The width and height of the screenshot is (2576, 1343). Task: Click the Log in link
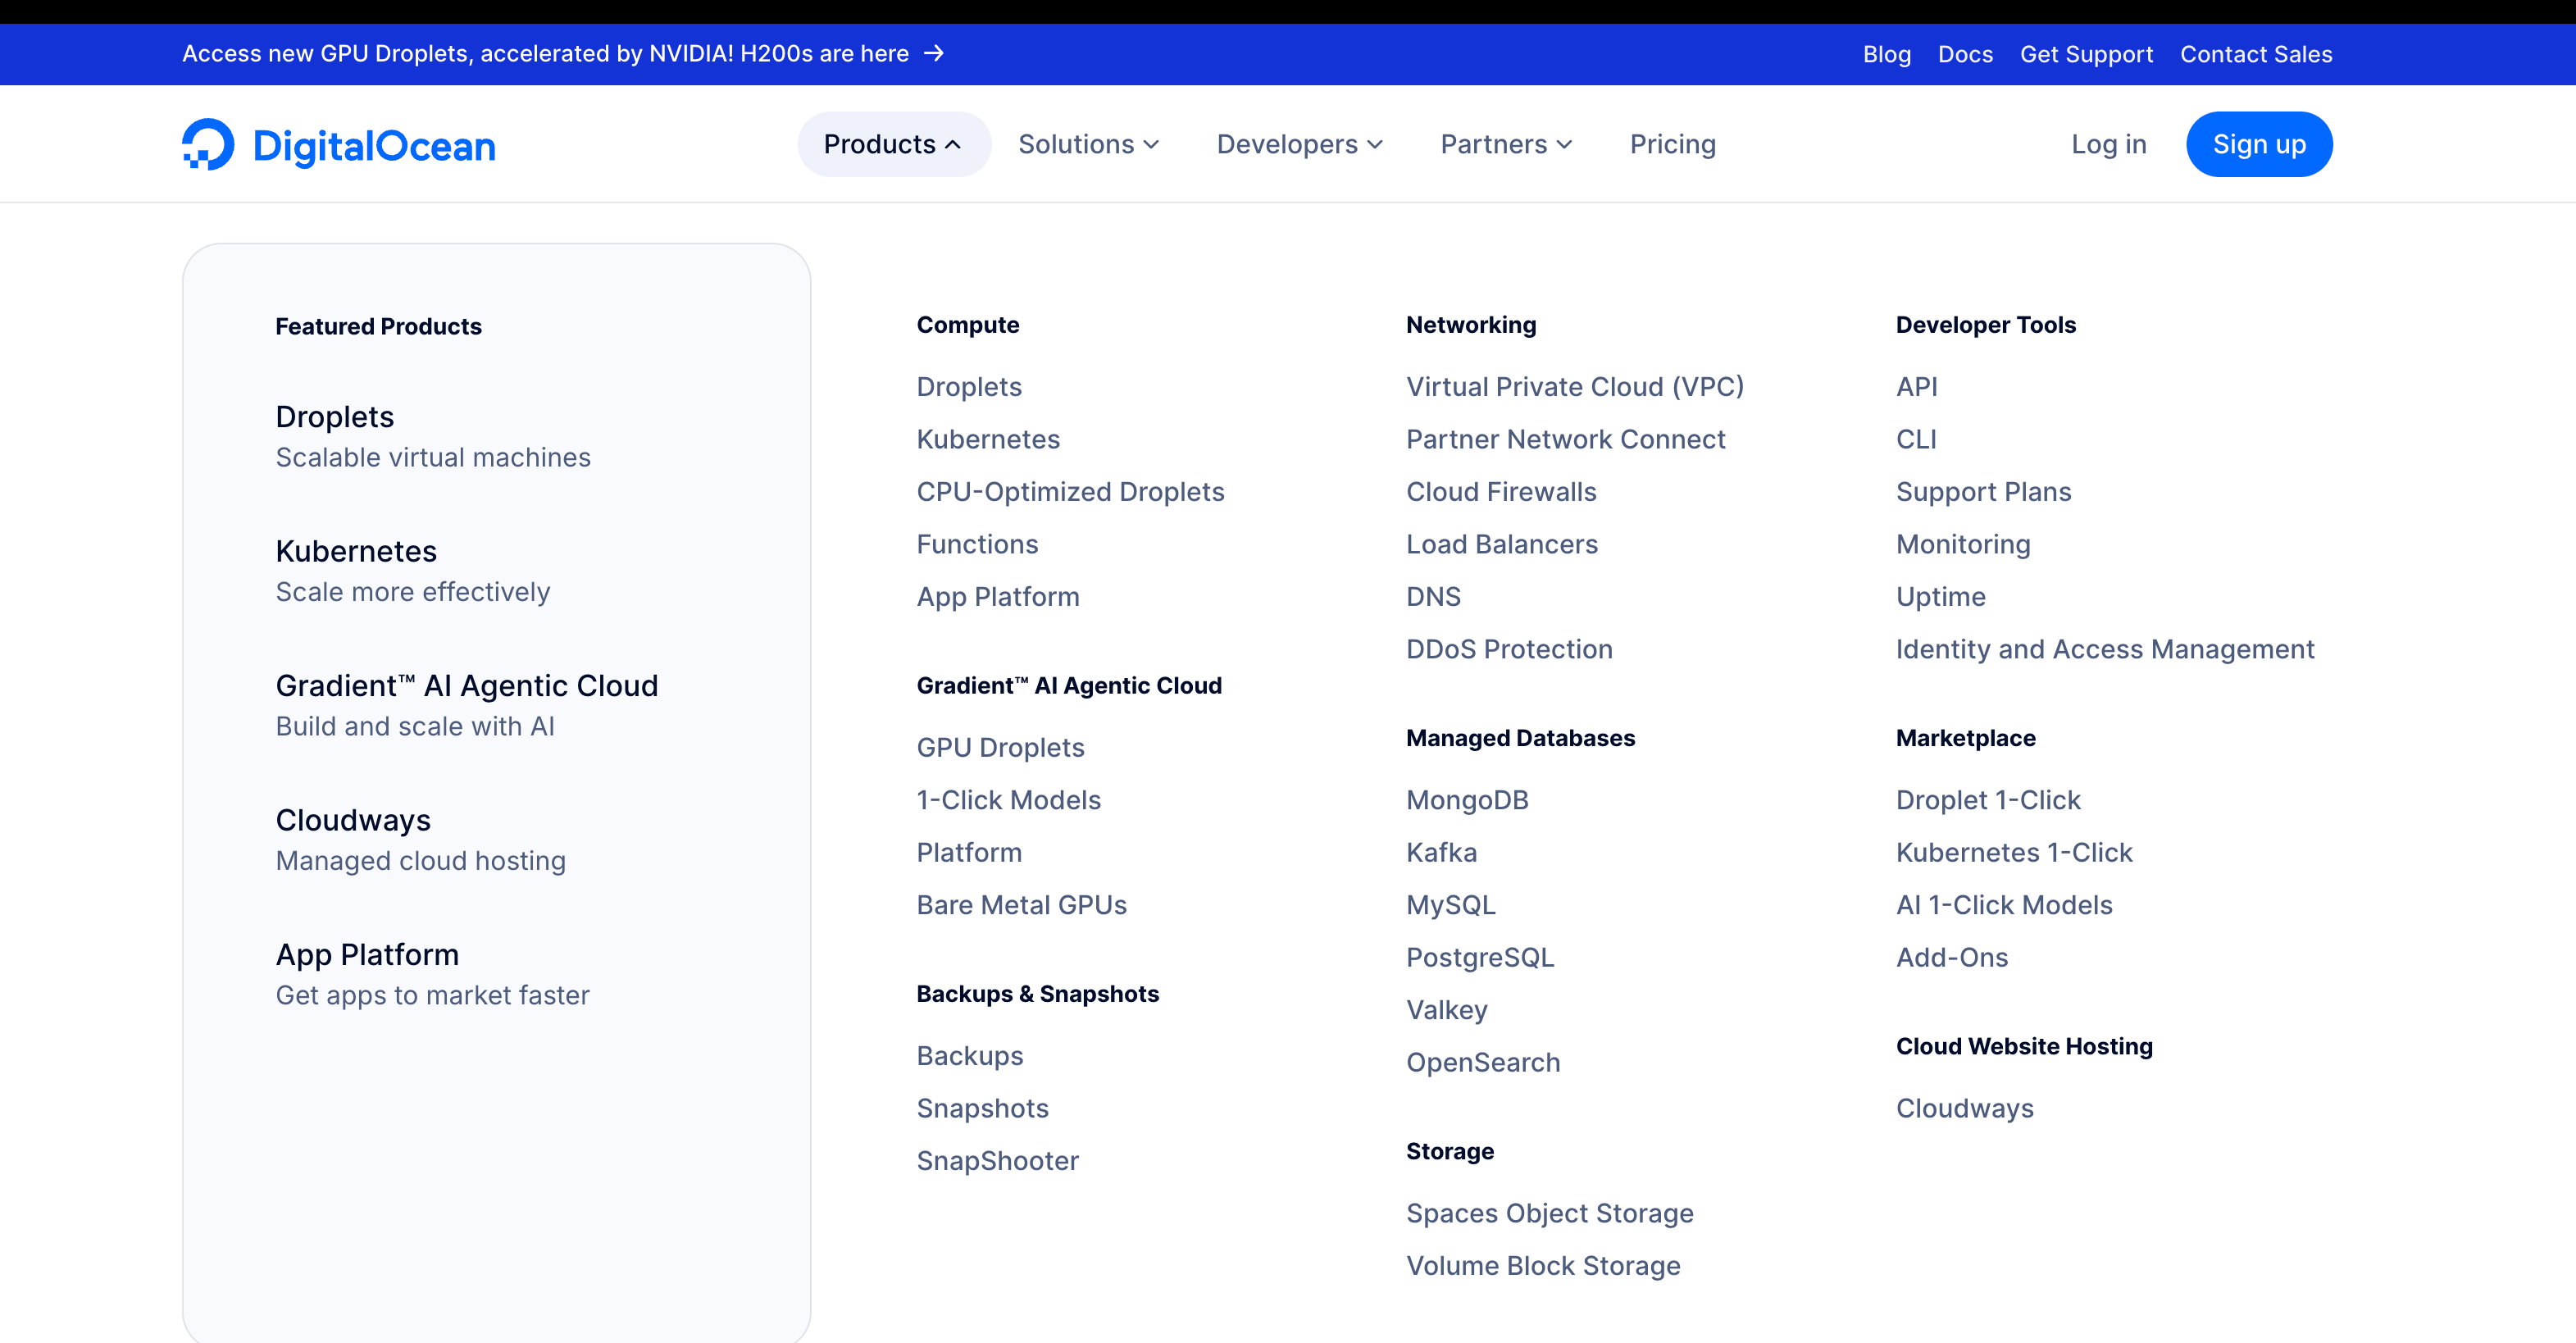(x=2109, y=144)
